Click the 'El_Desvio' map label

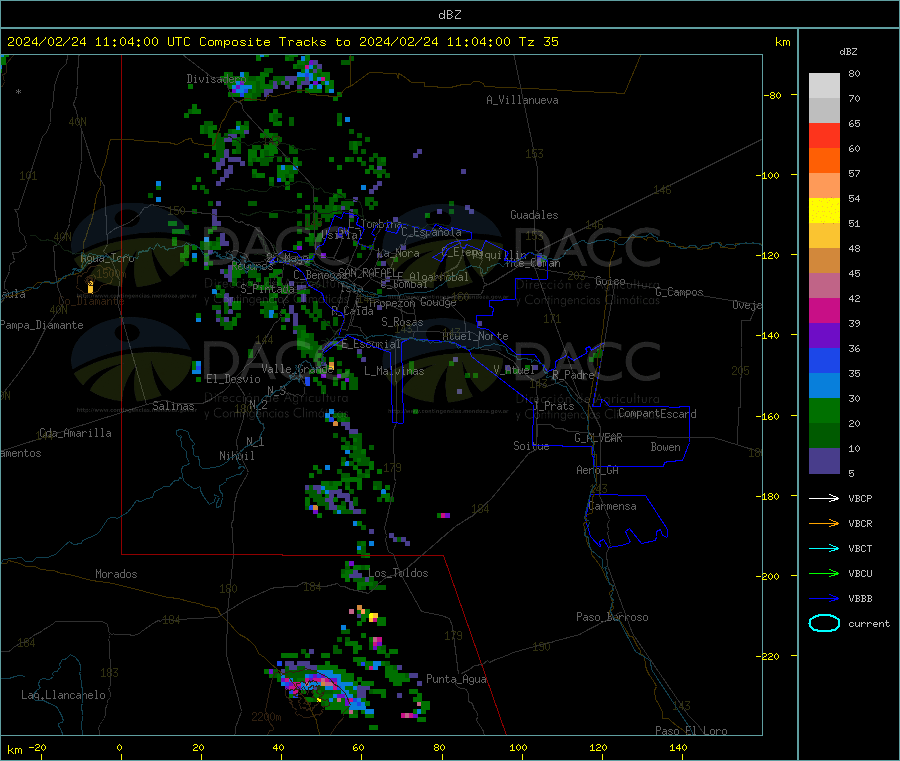click(x=234, y=379)
